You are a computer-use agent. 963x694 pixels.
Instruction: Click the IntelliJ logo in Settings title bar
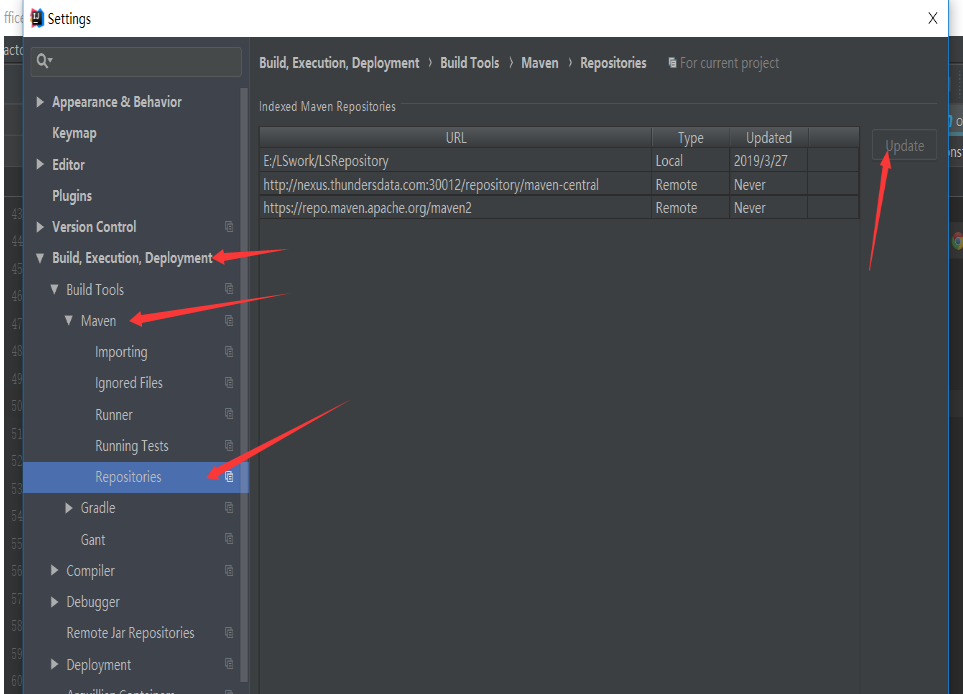[37, 18]
